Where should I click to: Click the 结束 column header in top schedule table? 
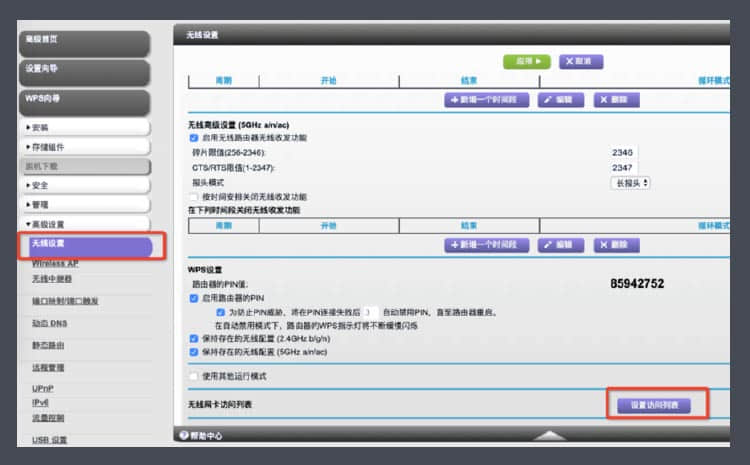pyautogui.click(x=469, y=80)
